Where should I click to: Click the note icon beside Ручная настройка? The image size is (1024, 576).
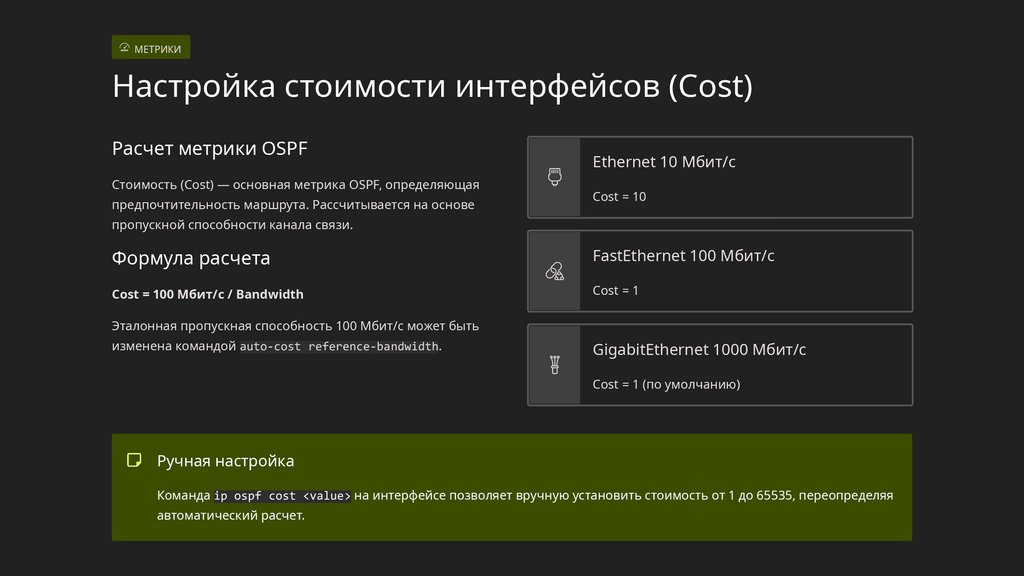(134, 460)
